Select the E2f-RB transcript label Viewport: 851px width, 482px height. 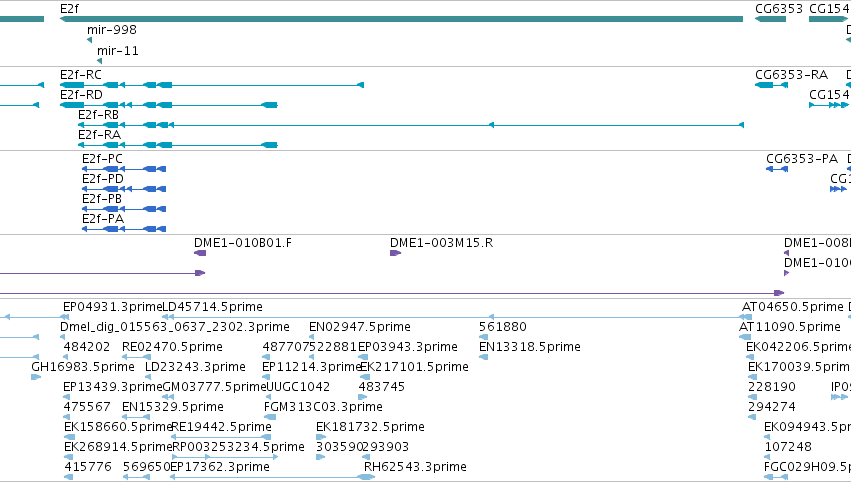pyautogui.click(x=98, y=115)
